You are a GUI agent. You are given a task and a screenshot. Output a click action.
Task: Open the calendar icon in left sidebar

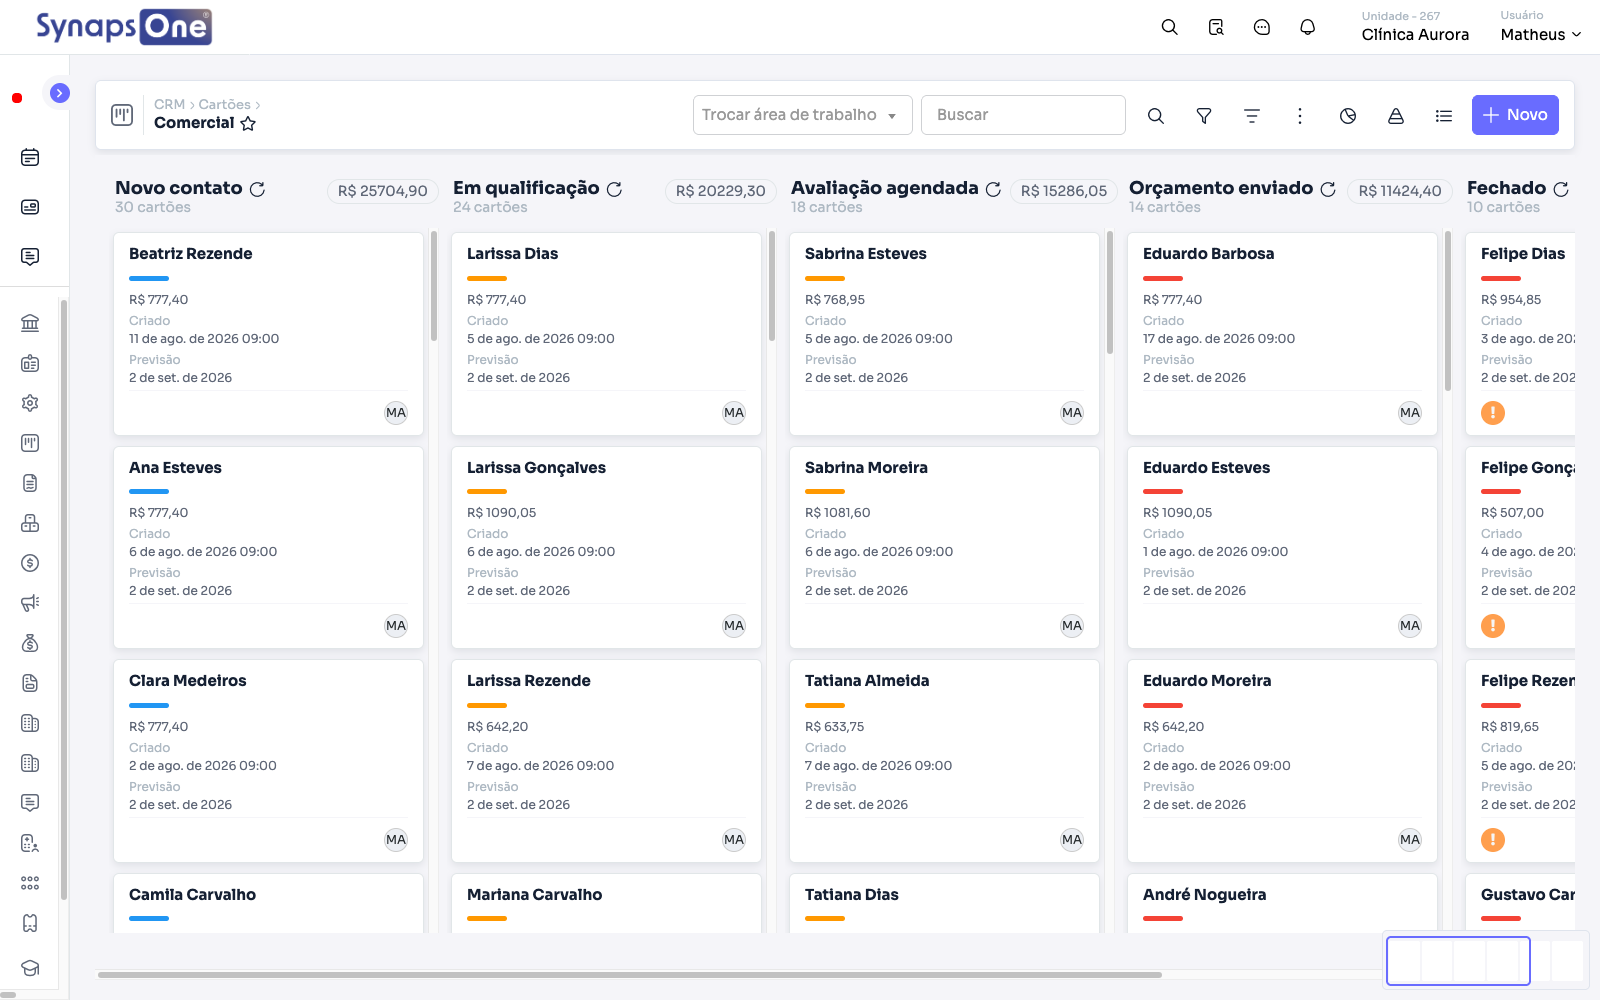click(x=30, y=157)
